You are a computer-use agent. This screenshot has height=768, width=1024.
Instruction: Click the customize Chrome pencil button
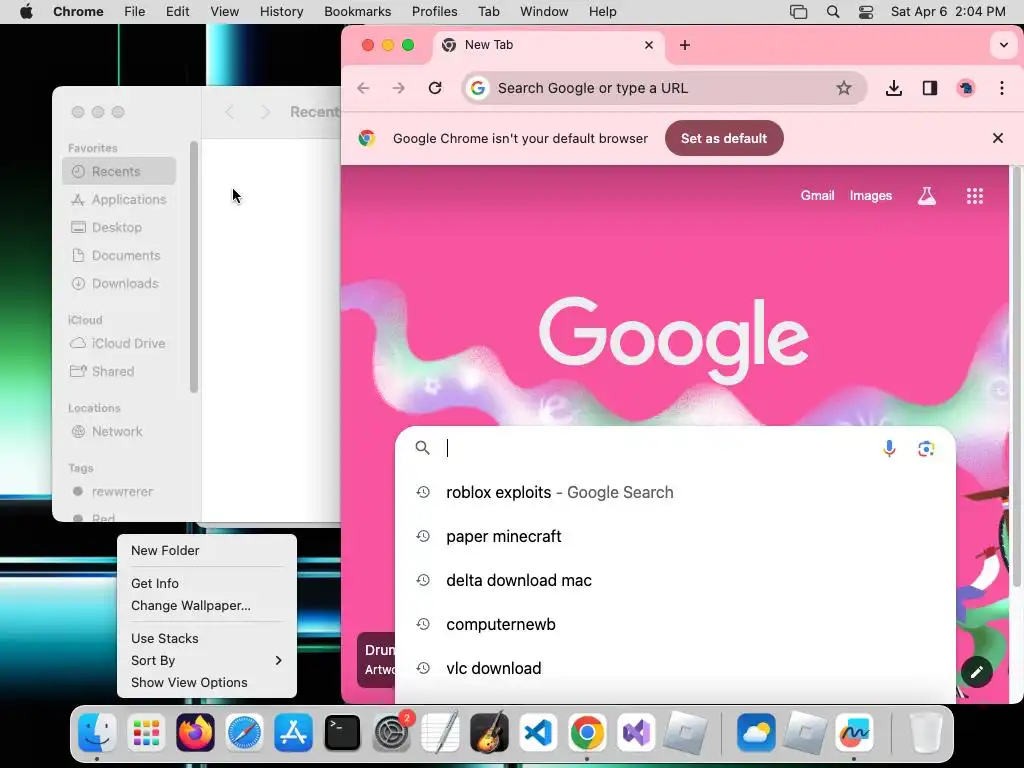[x=977, y=672]
